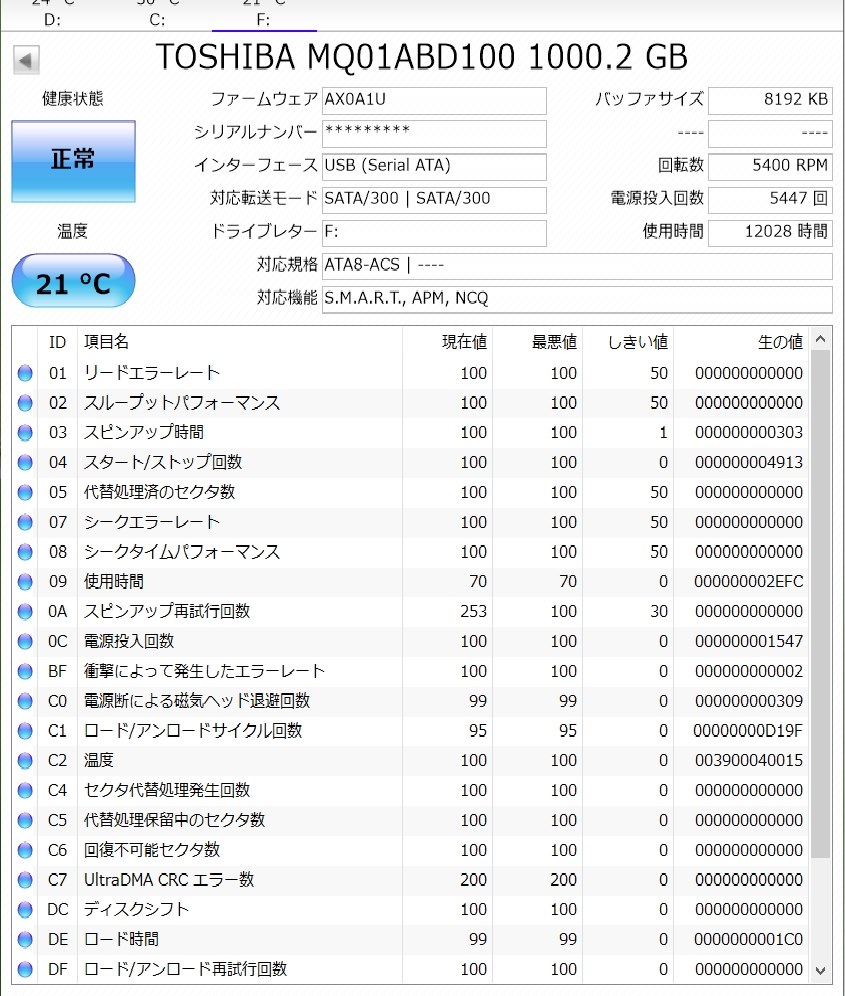This screenshot has width=845, height=996.
Task: Click status icon for row 0A スピンアップ再試行回数
Action: [x=25, y=612]
